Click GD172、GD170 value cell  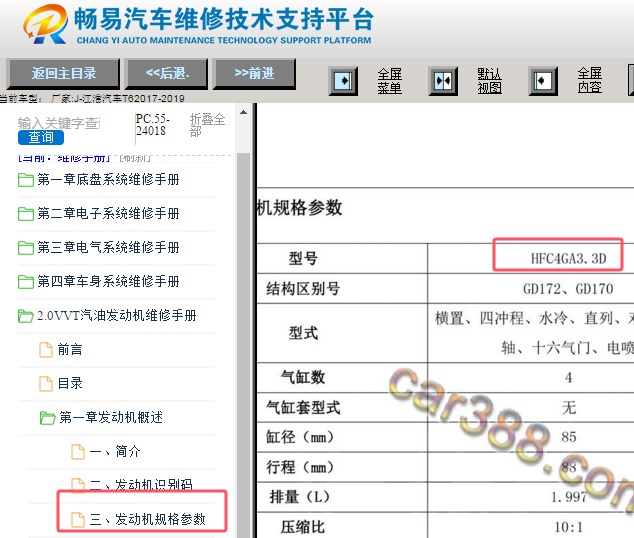[x=568, y=289]
